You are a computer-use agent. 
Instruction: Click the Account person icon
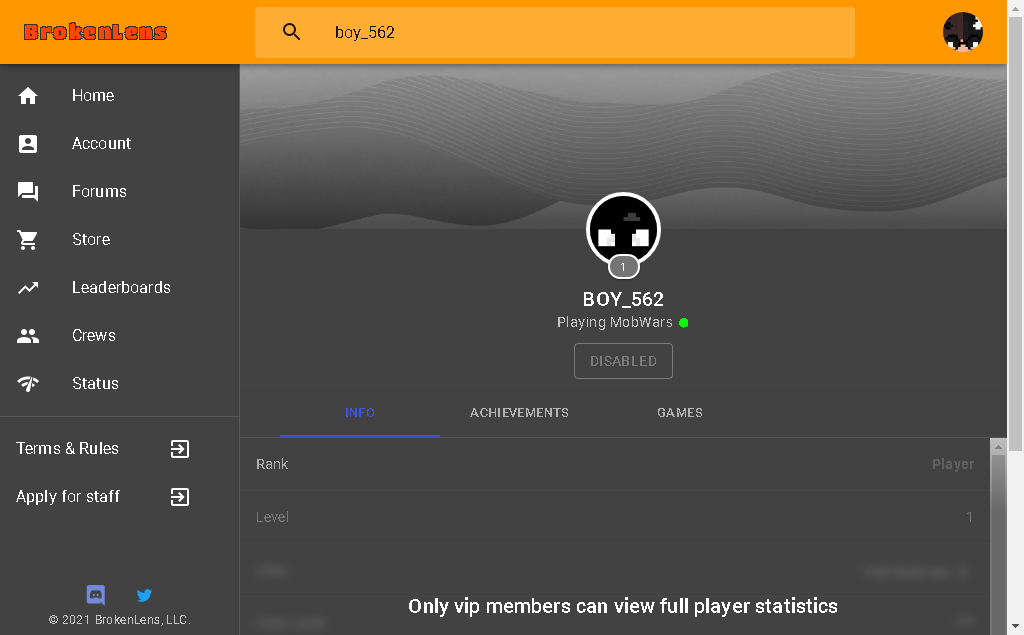[x=27, y=144]
